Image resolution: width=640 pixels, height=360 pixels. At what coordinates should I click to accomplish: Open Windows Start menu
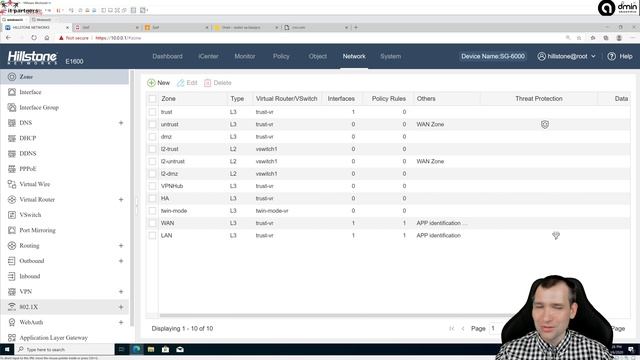pyautogui.click(x=7, y=349)
